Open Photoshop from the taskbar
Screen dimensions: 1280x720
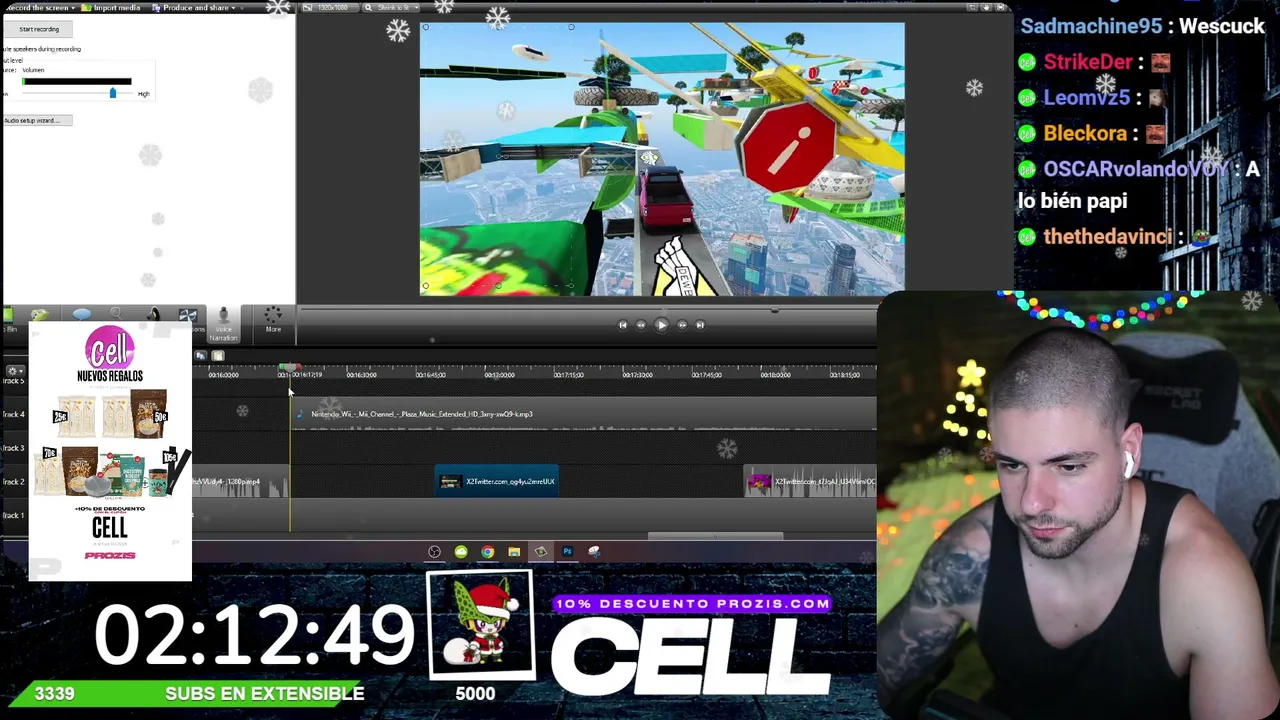click(x=567, y=552)
